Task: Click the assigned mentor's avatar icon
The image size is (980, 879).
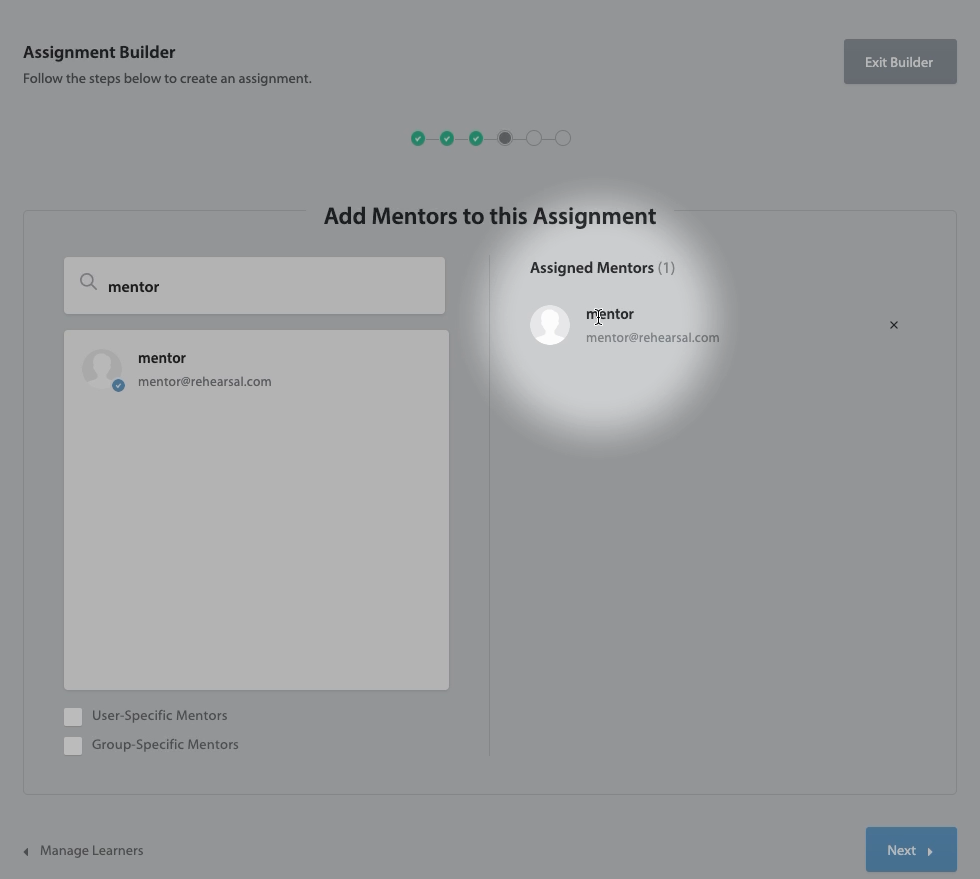Action: pyautogui.click(x=550, y=325)
